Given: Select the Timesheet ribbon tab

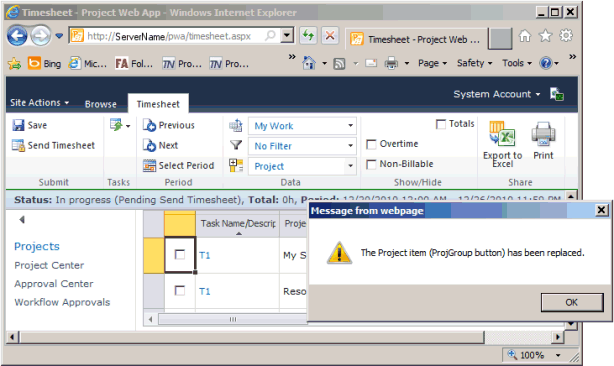Looking at the screenshot, I should (158, 104).
